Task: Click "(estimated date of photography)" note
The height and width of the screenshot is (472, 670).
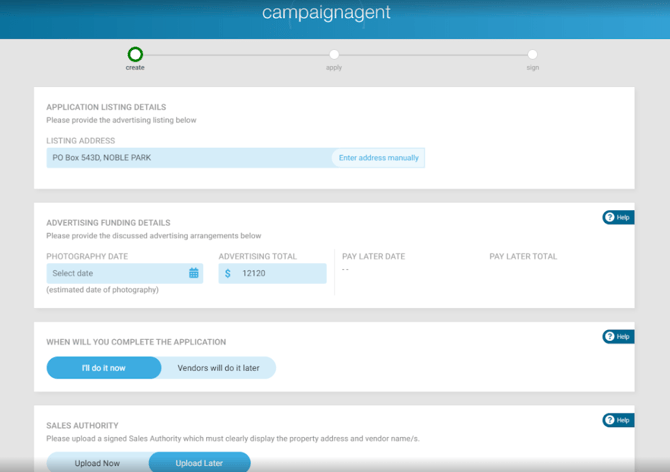Action: (103, 290)
